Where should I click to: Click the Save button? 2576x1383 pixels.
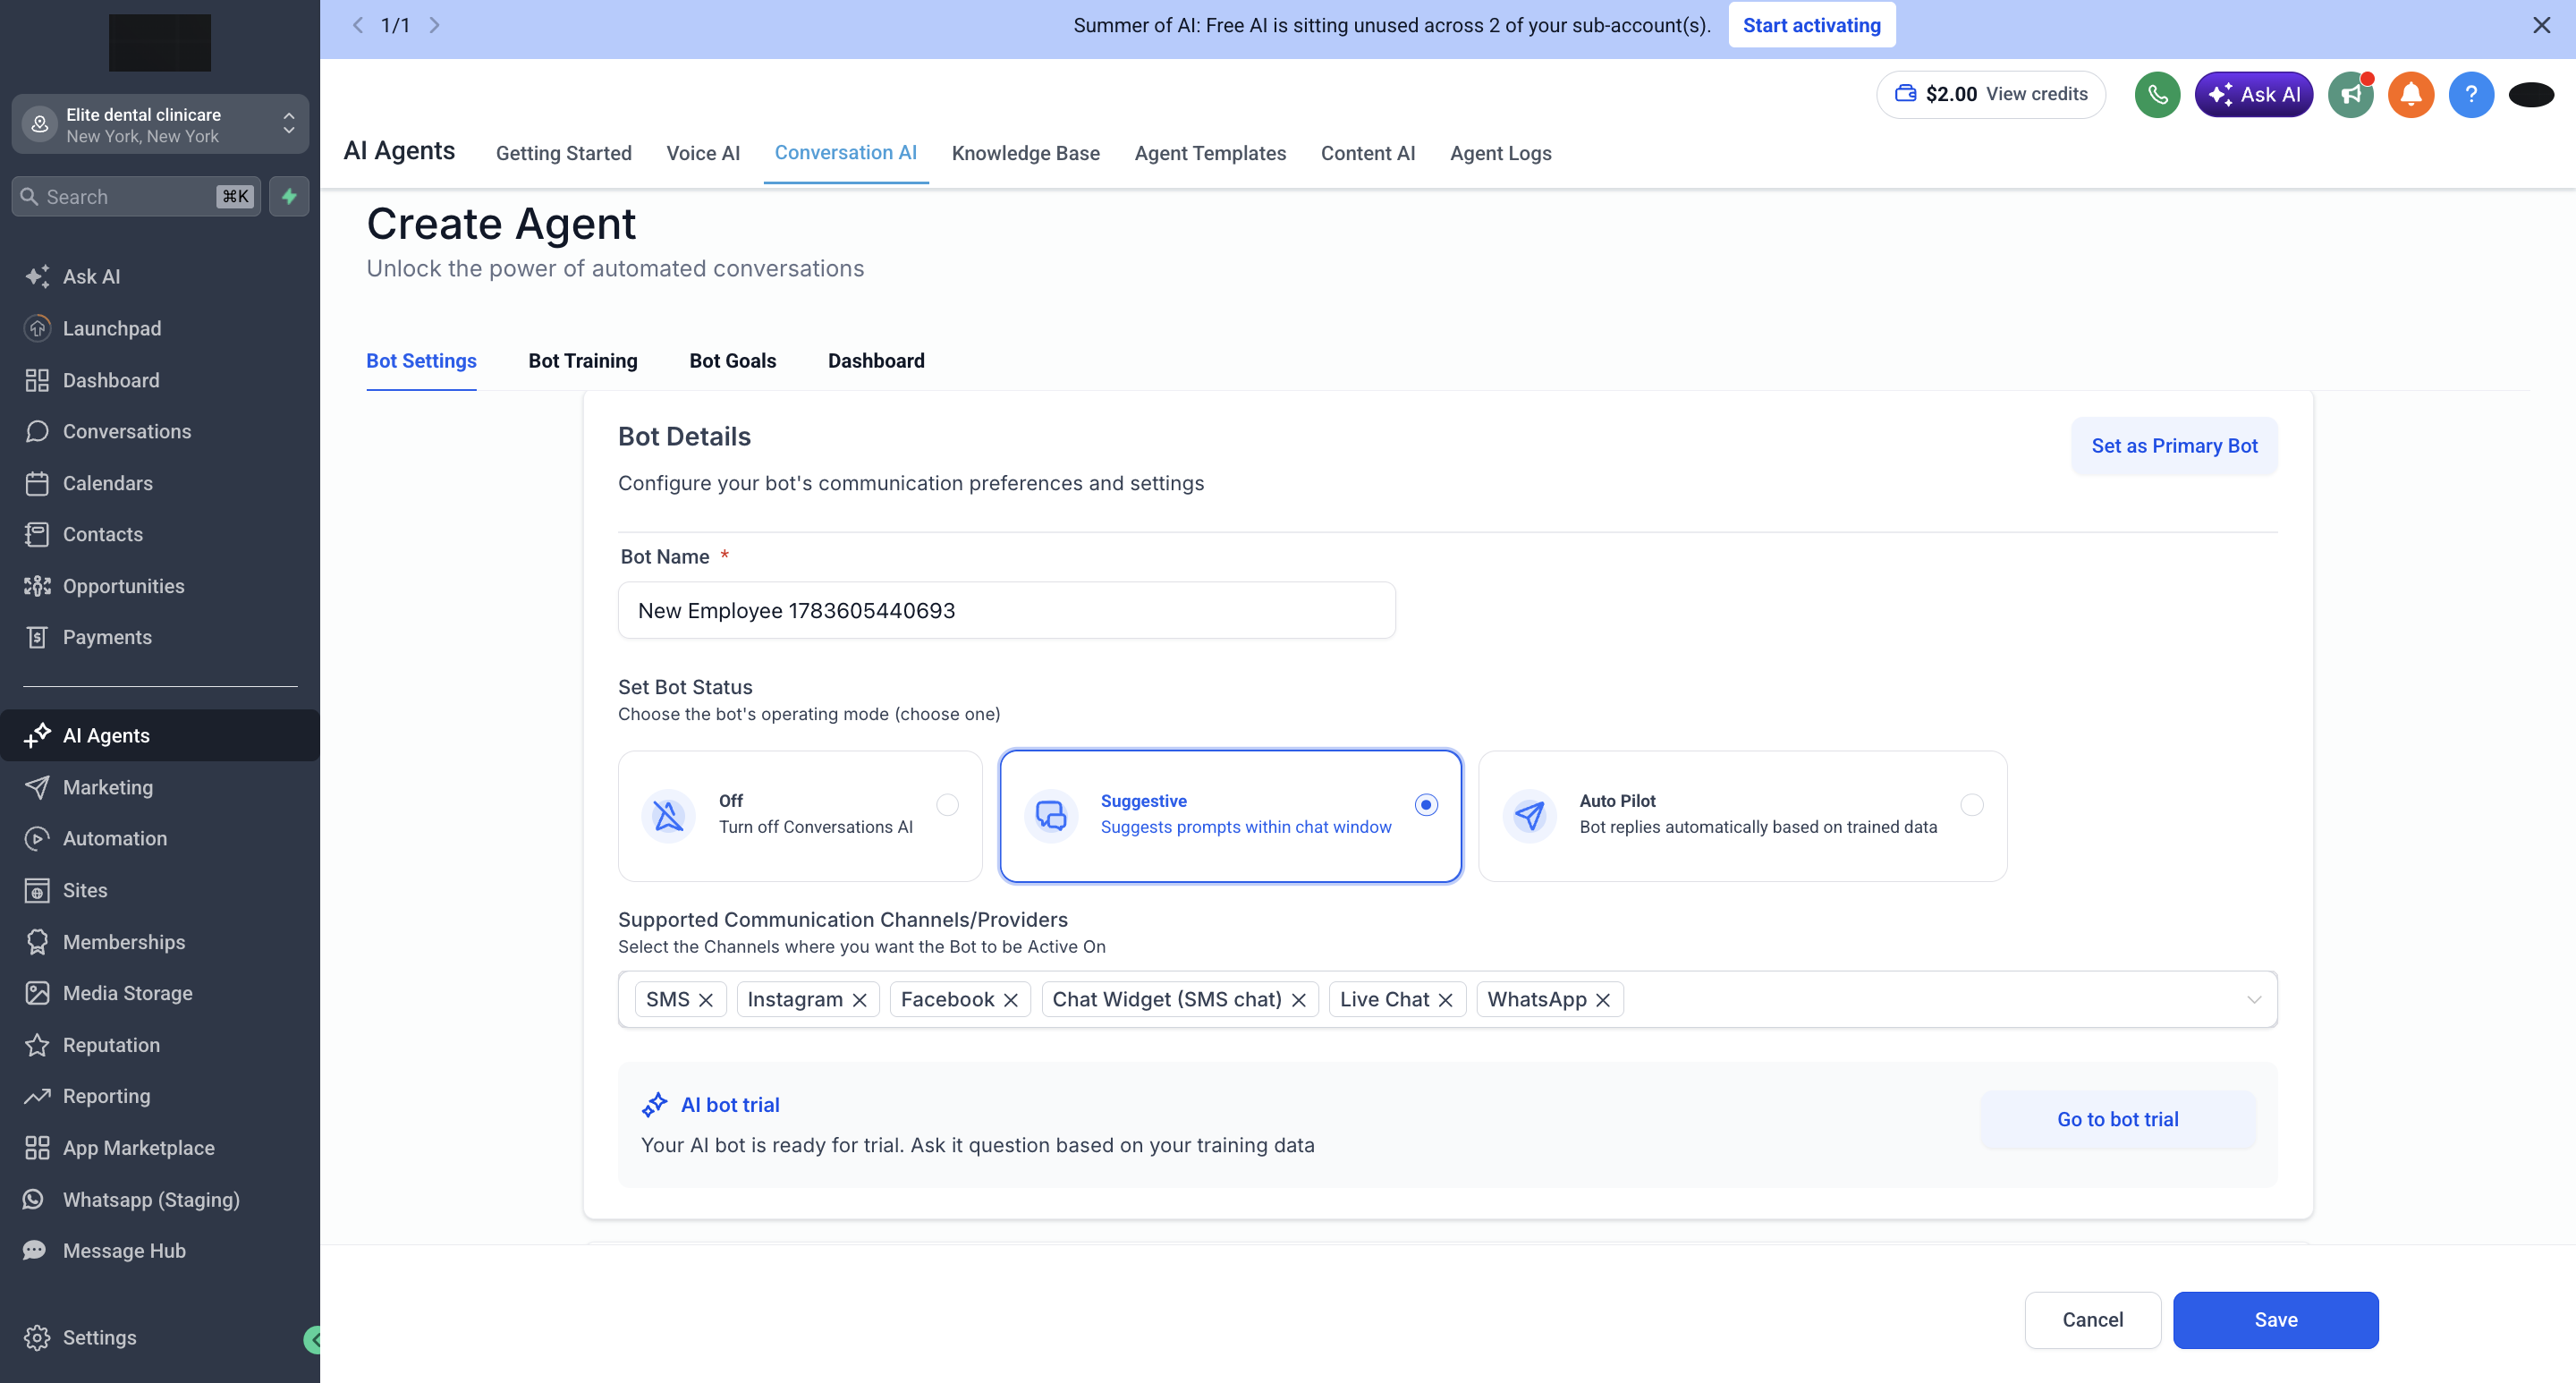pyautogui.click(x=2275, y=1320)
